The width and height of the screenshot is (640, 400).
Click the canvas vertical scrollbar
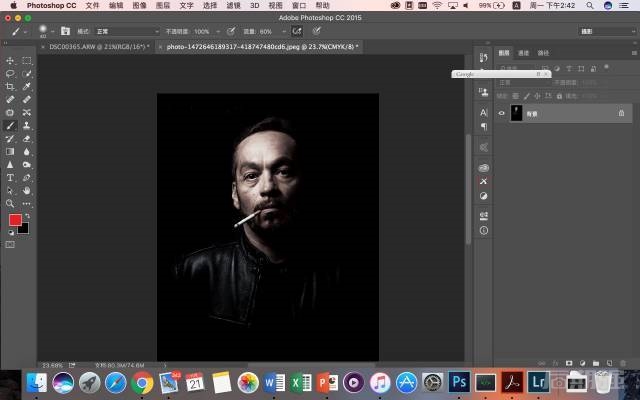click(x=468, y=189)
